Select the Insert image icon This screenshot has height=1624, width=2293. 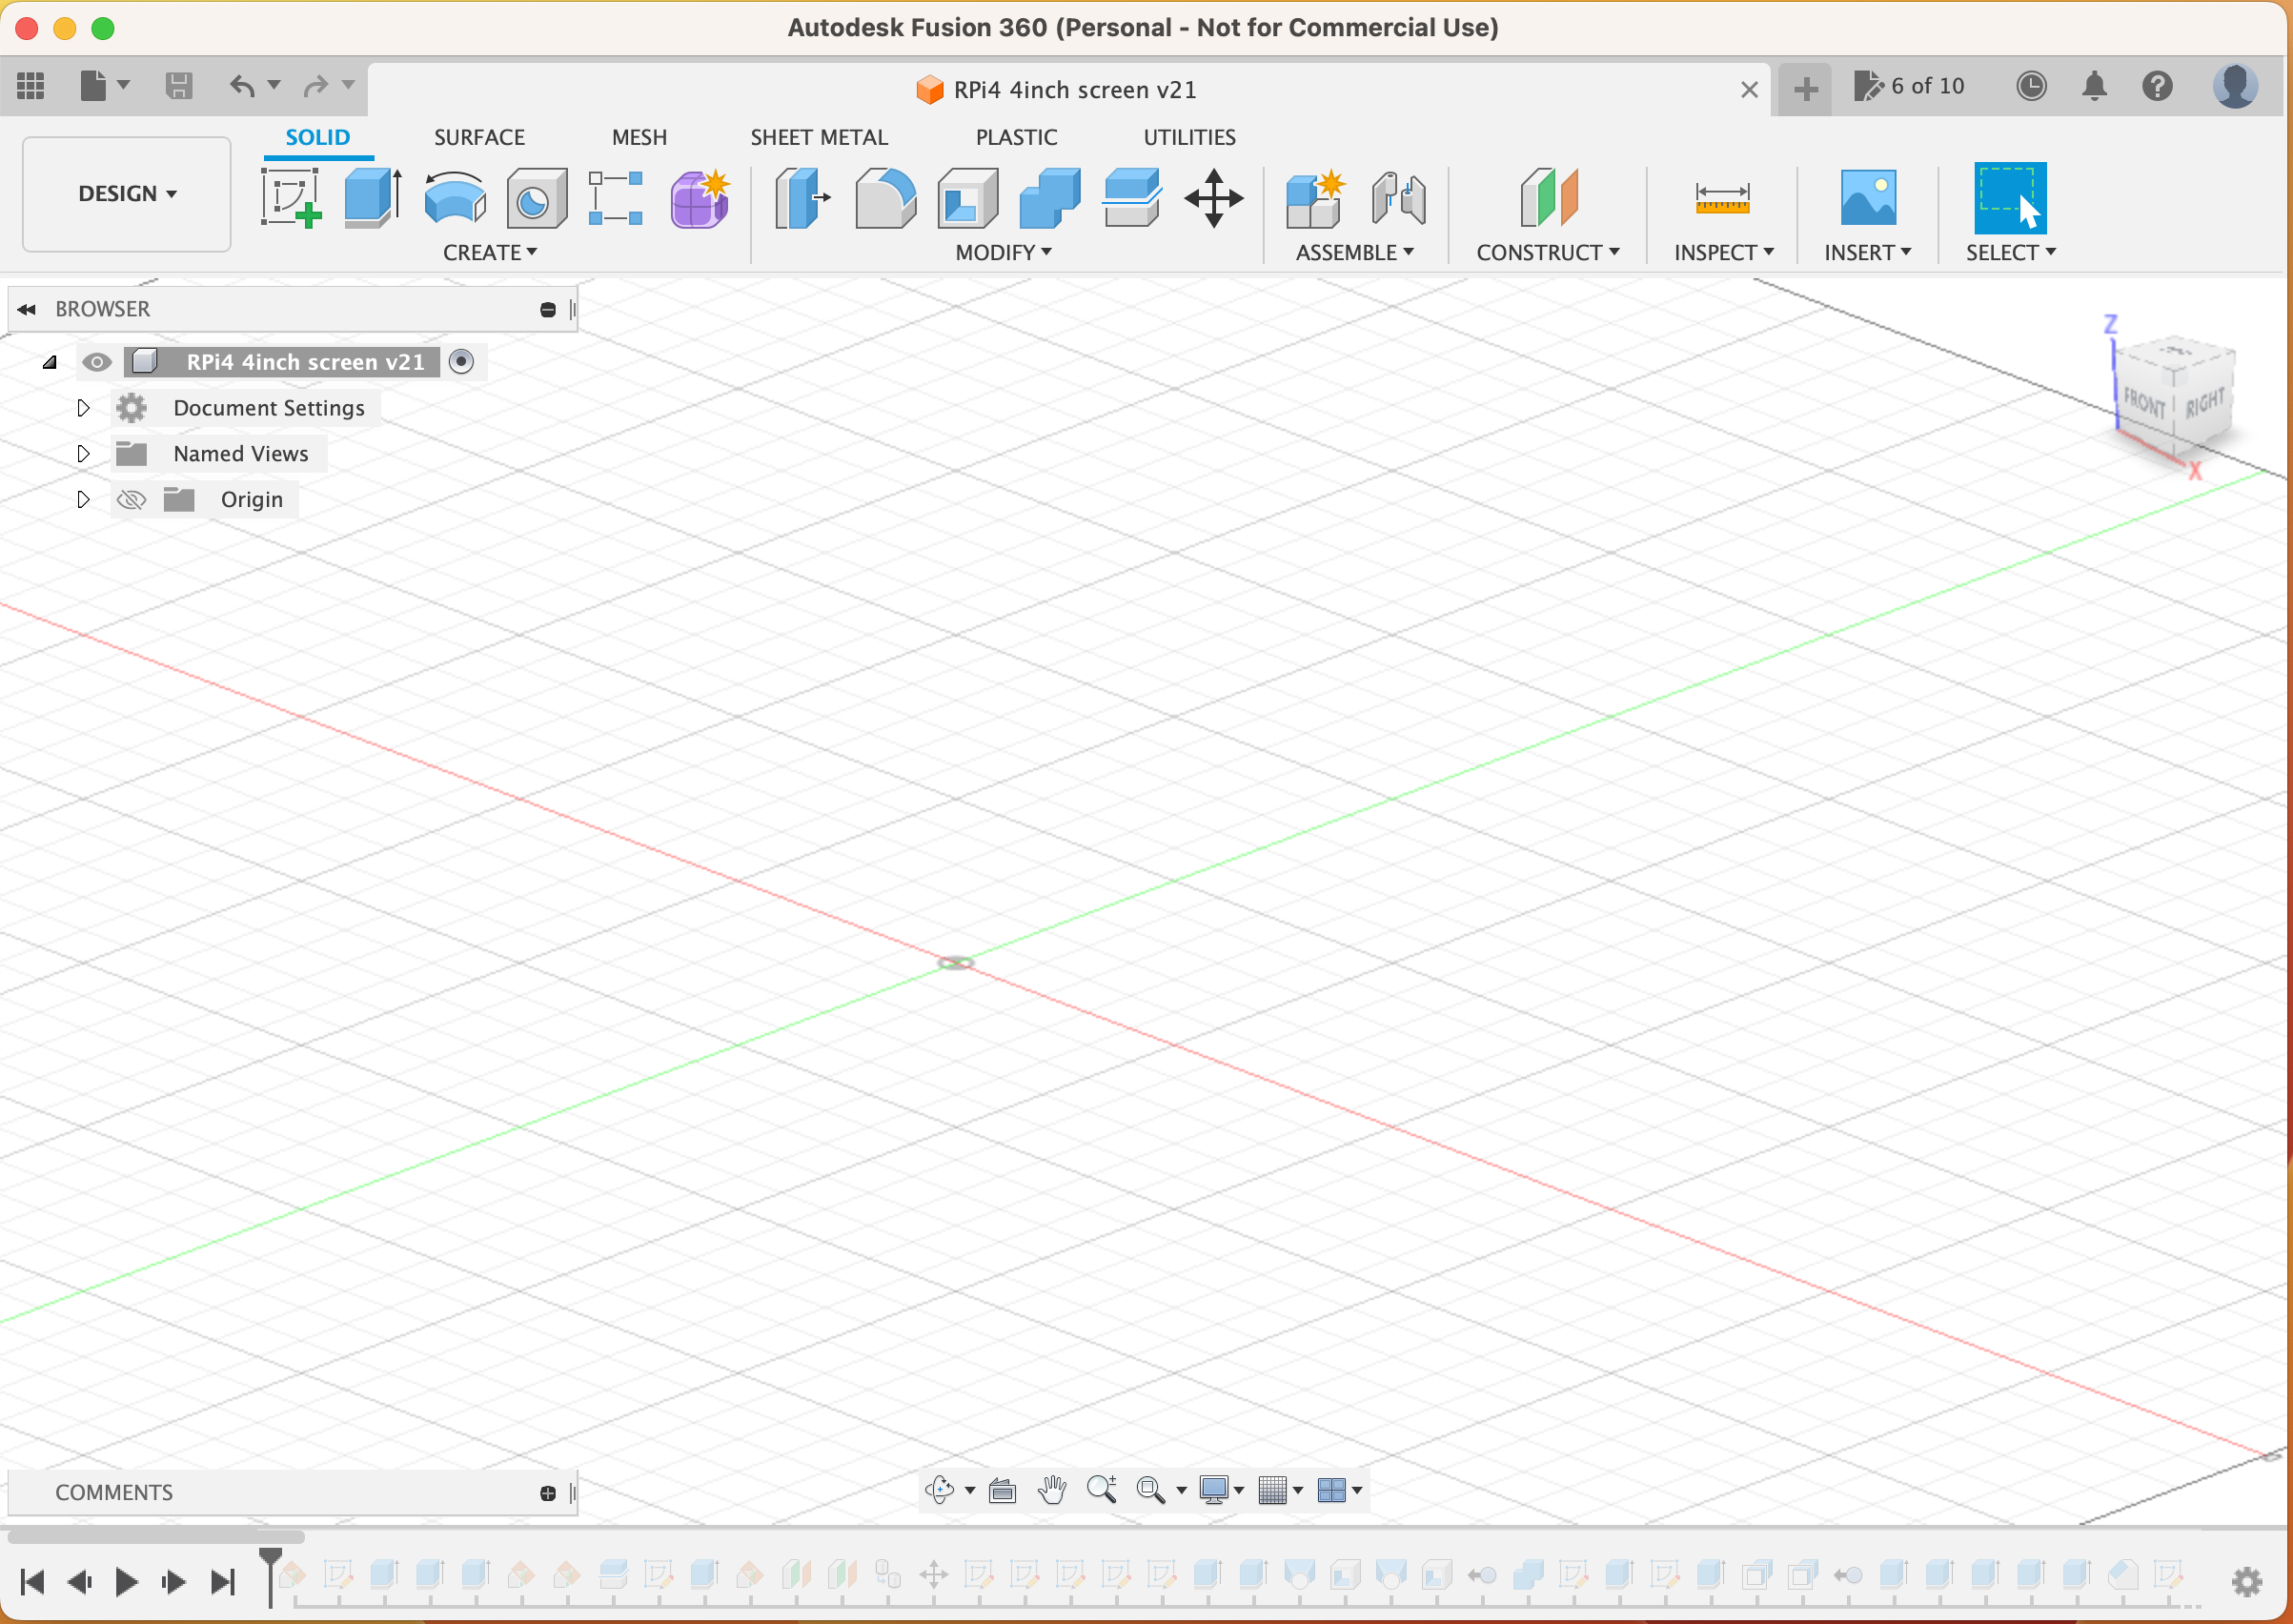tap(1868, 197)
